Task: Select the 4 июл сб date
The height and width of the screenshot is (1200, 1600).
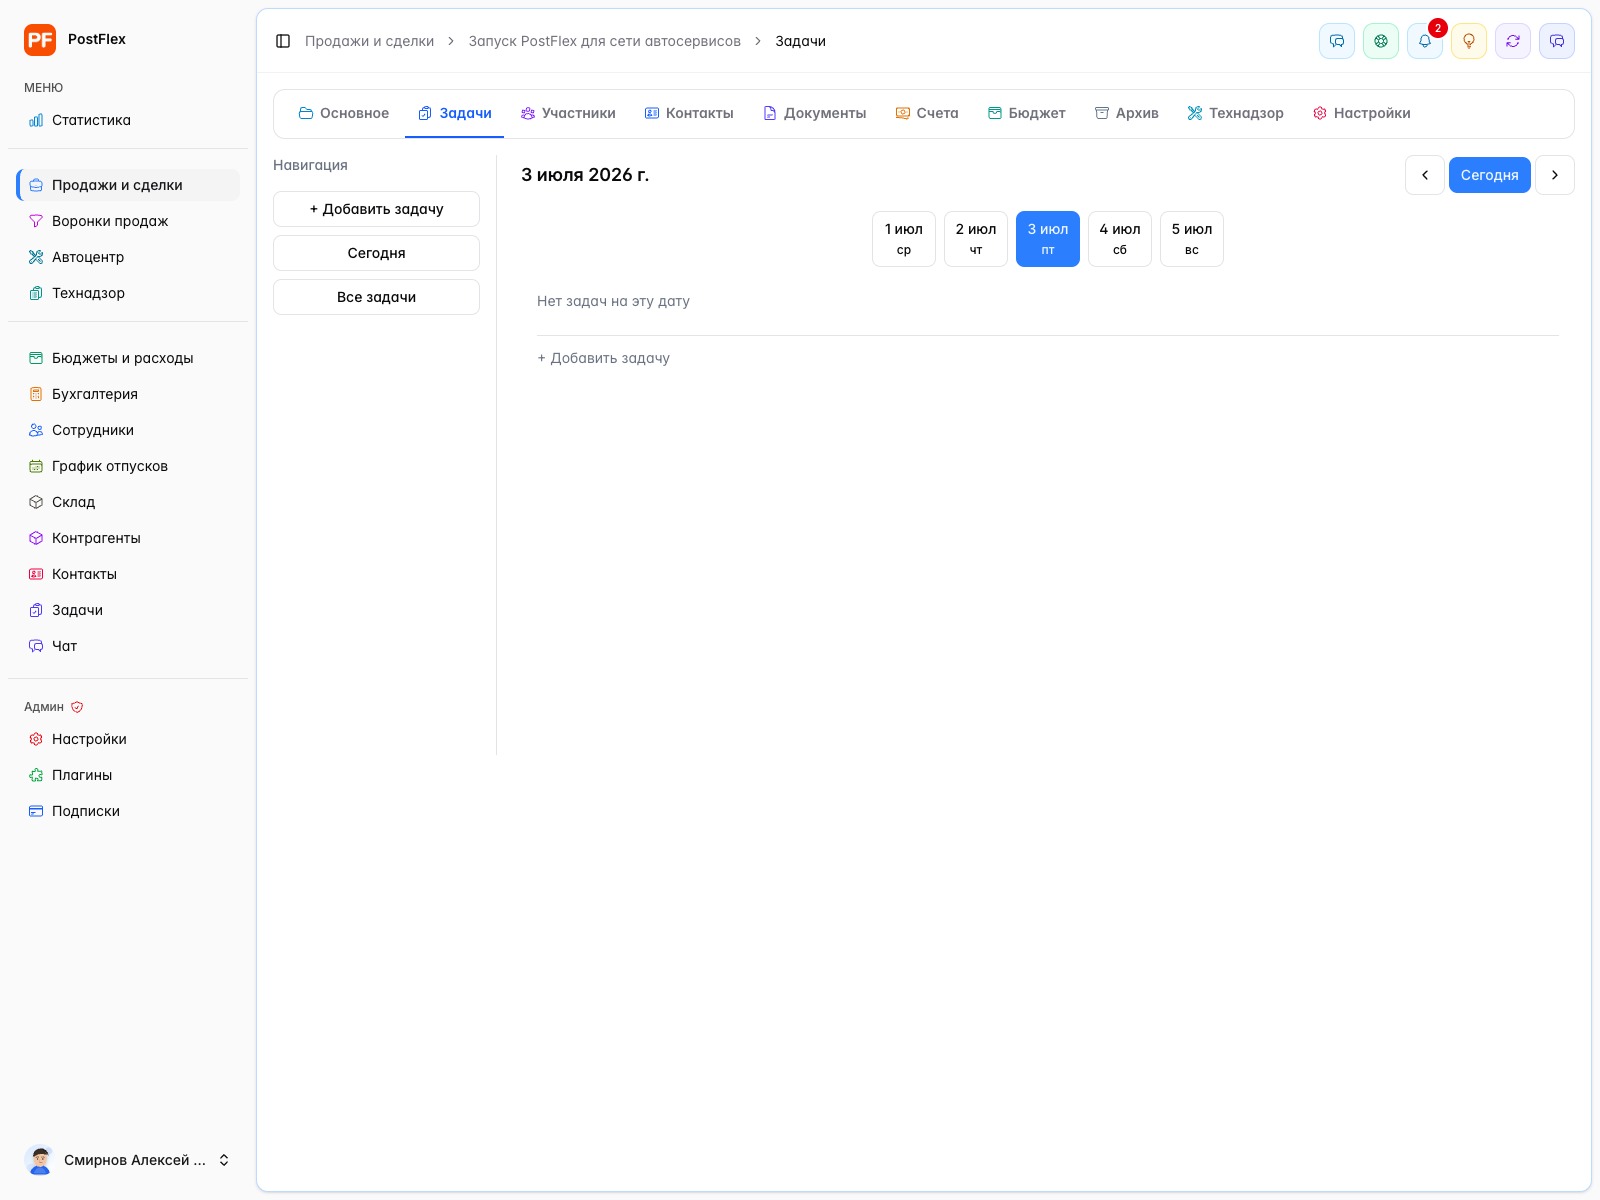Action: (1120, 239)
